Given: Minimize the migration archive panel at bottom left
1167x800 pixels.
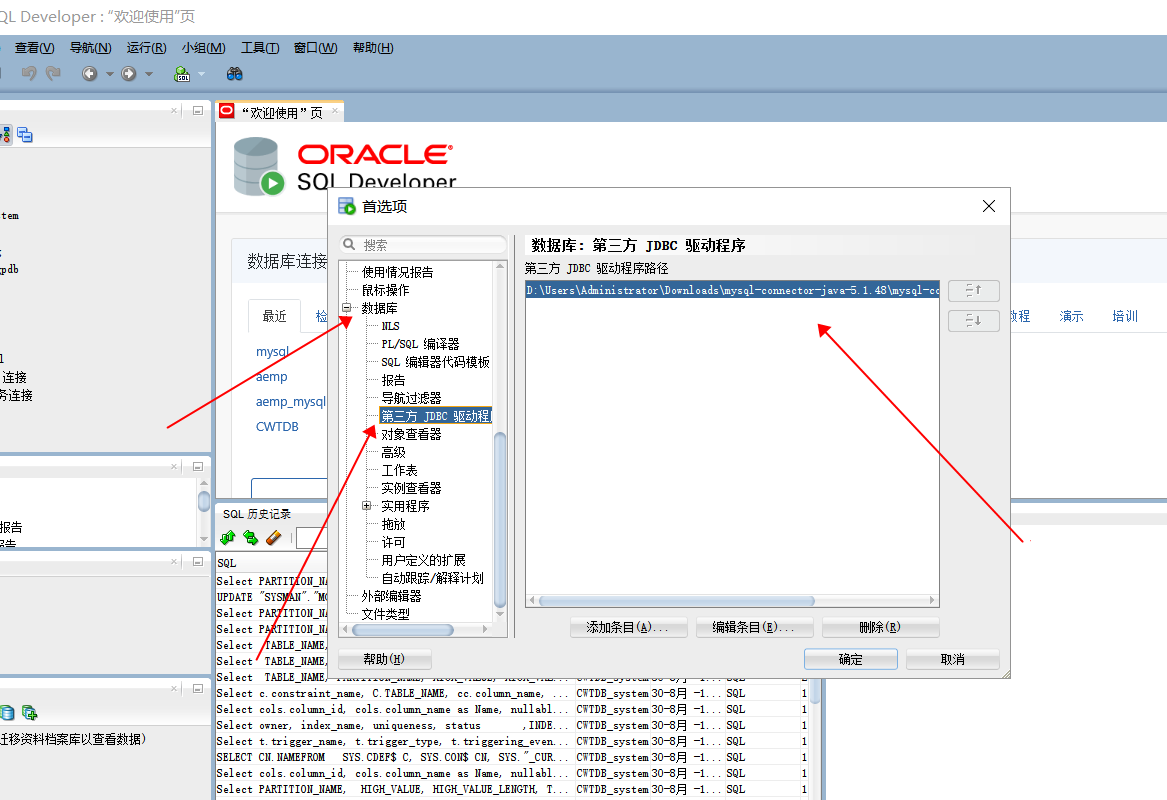Looking at the screenshot, I should 198,689.
